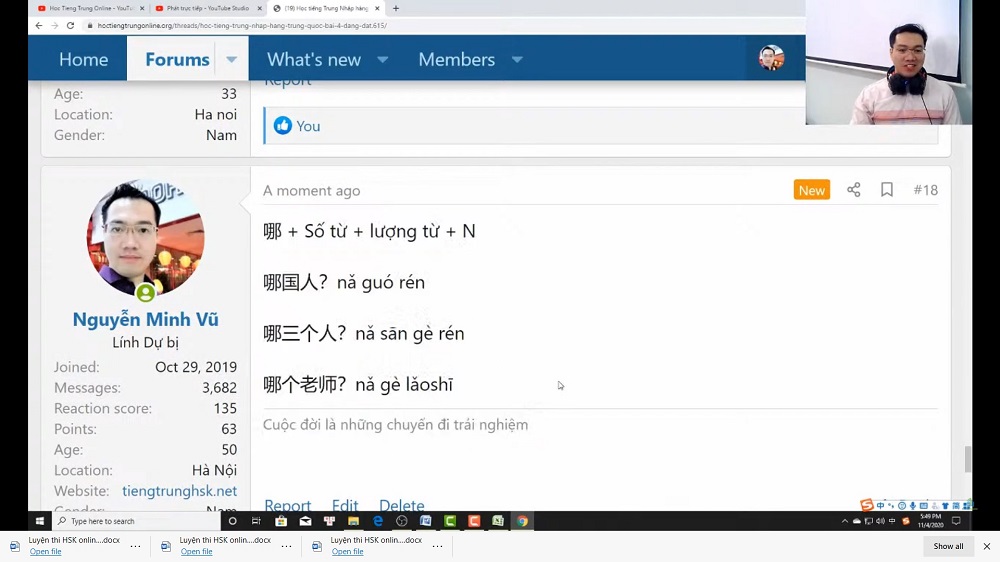The width and height of the screenshot is (1000, 562).
Task: Open What's new navigation item
Action: pyautogui.click(x=314, y=59)
